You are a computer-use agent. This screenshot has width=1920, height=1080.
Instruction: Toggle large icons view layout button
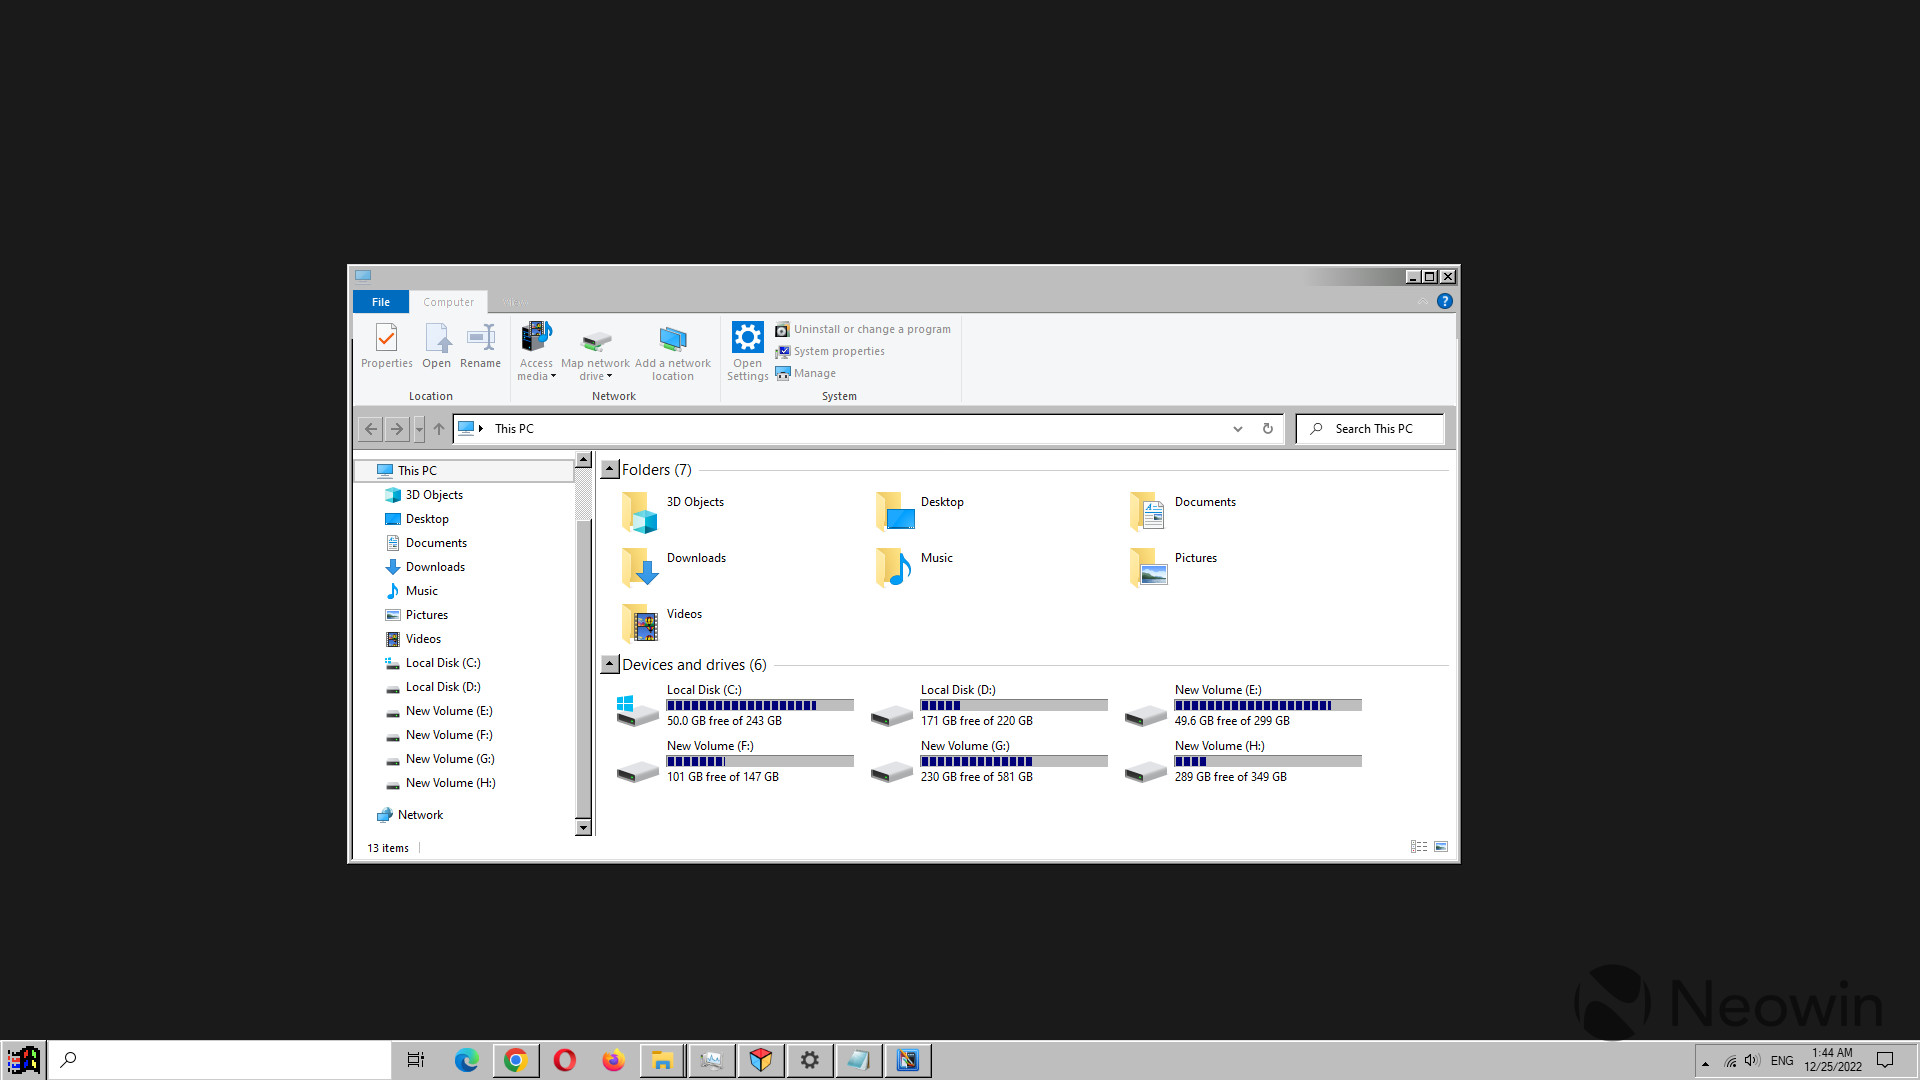[1440, 847]
